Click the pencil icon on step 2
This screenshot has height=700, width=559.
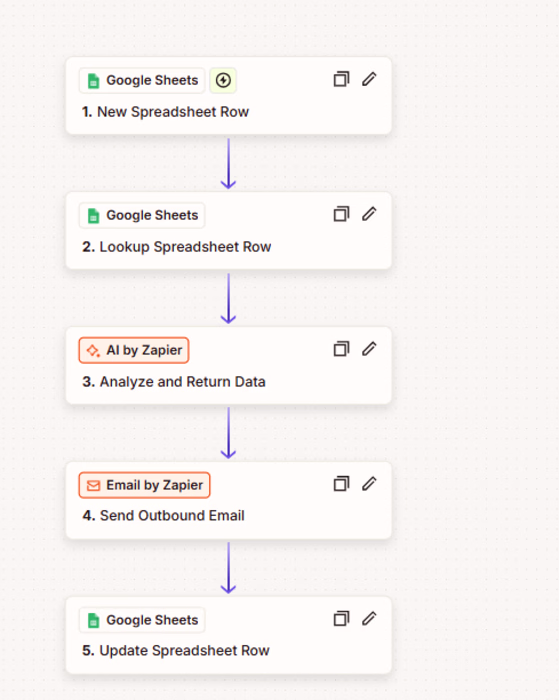point(369,214)
